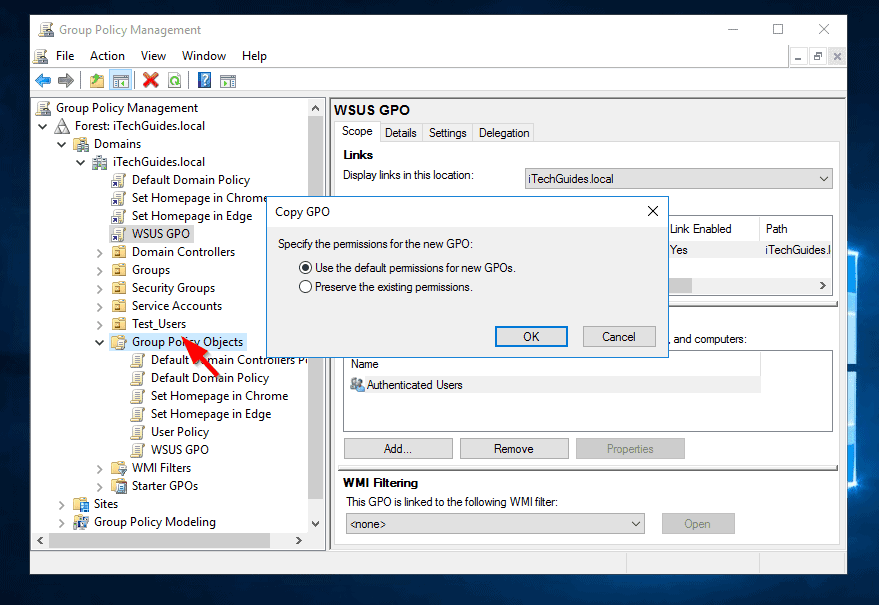
Task: Click the Security Groups OU icon
Action: 119,288
